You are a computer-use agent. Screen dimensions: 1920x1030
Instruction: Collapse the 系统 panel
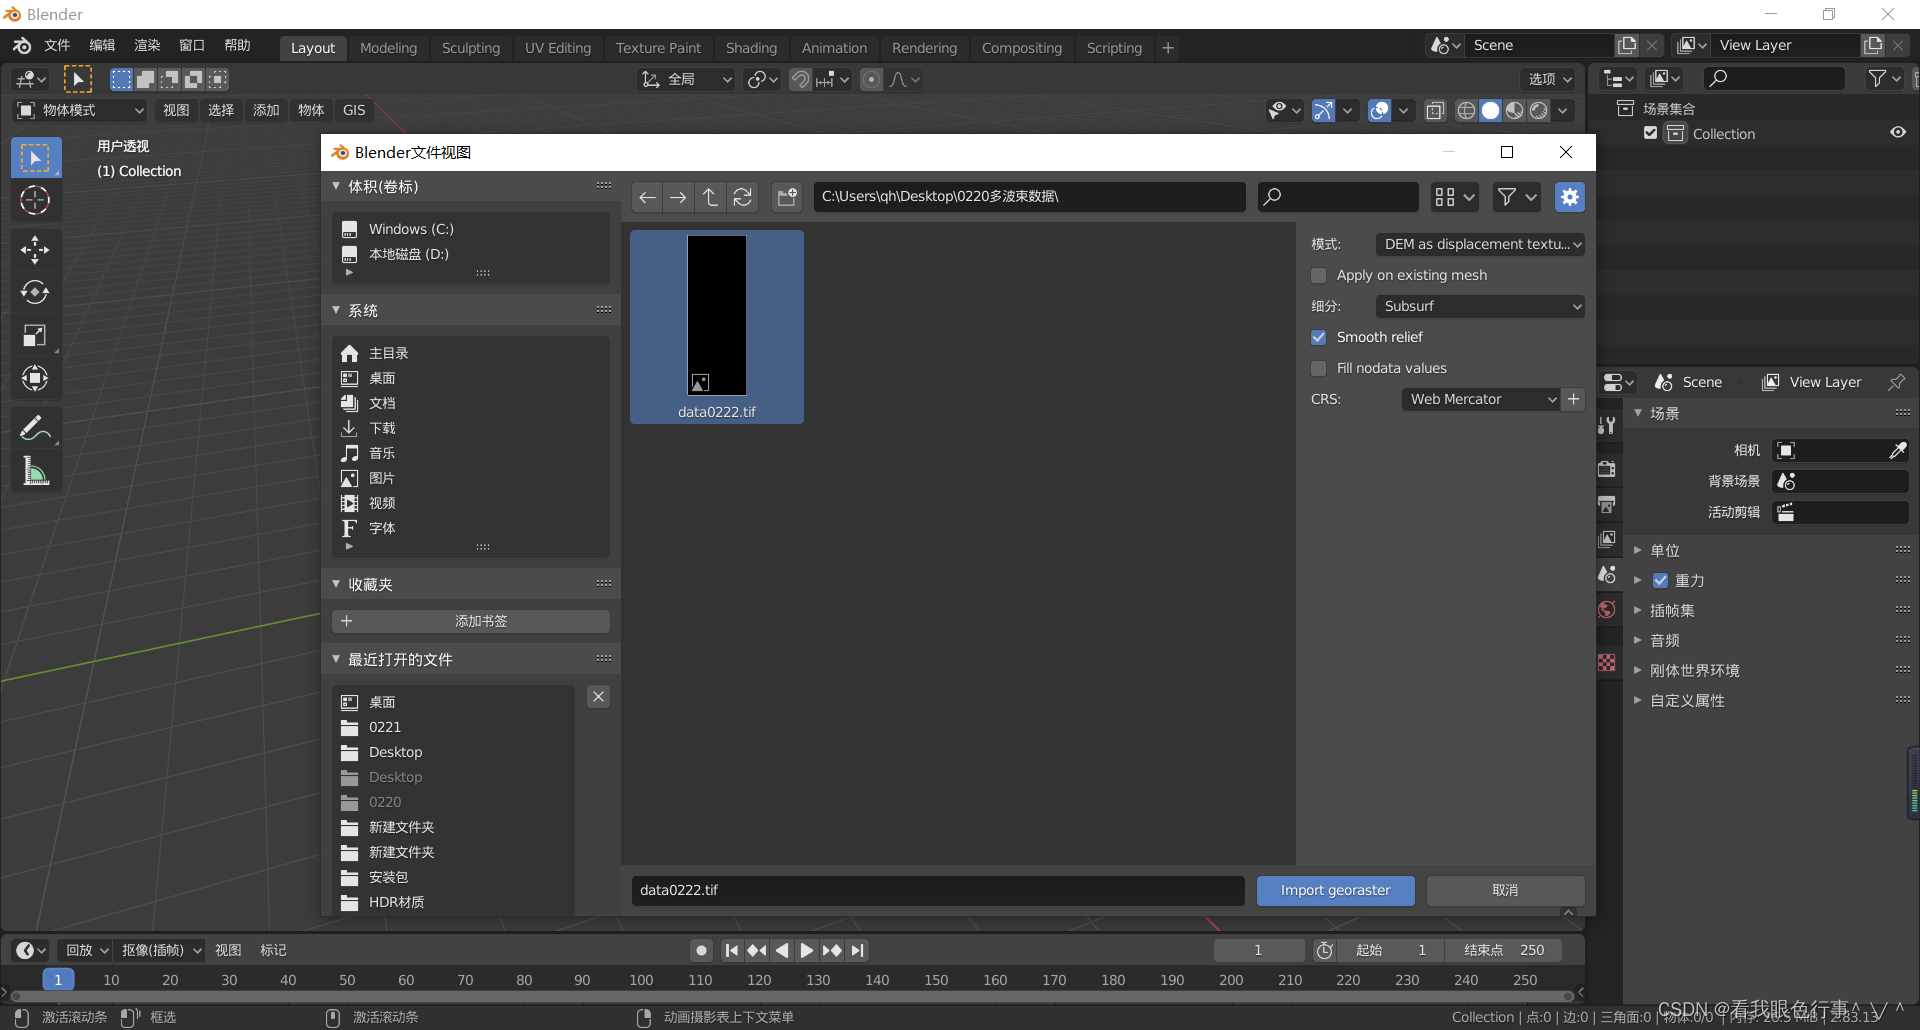point(337,310)
